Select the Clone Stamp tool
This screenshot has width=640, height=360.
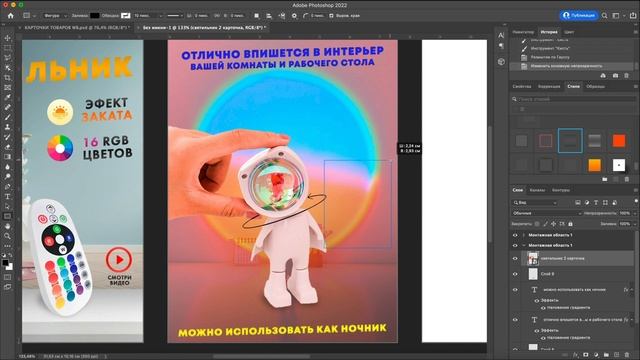pyautogui.click(x=7, y=127)
